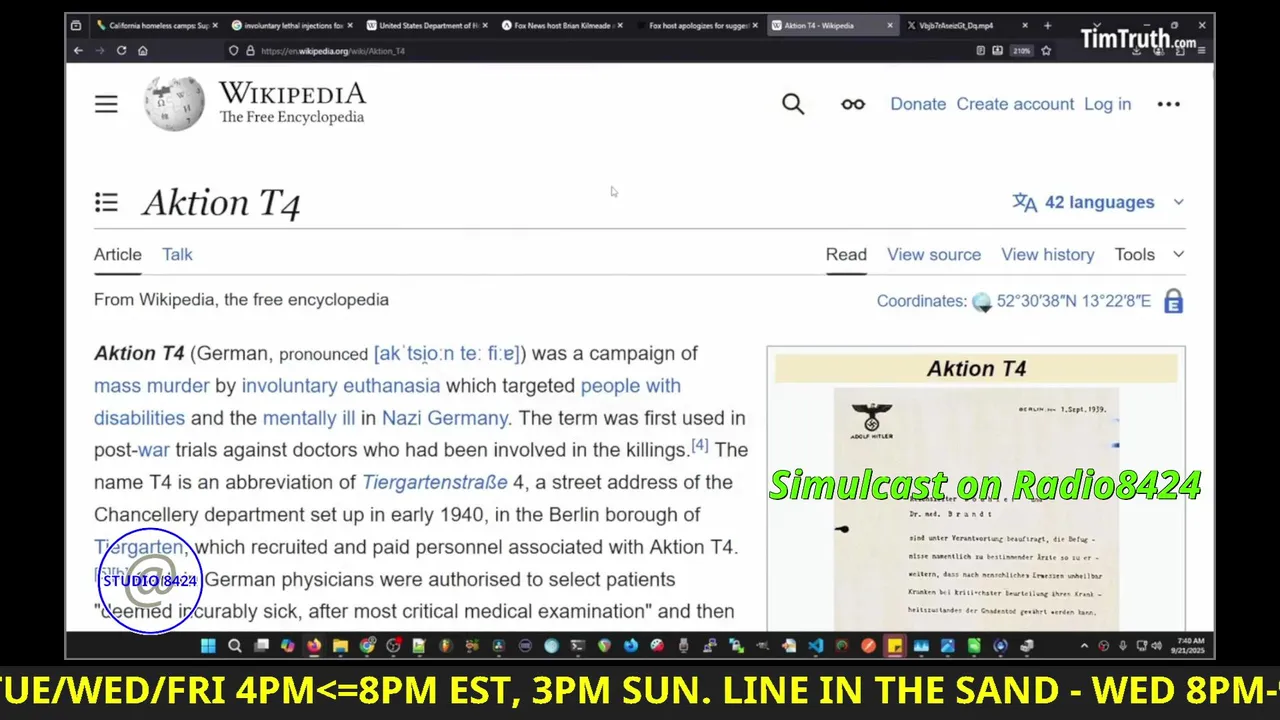Follow the 'Tiergartenstraße' link
The height and width of the screenshot is (720, 1280).
[x=435, y=482]
